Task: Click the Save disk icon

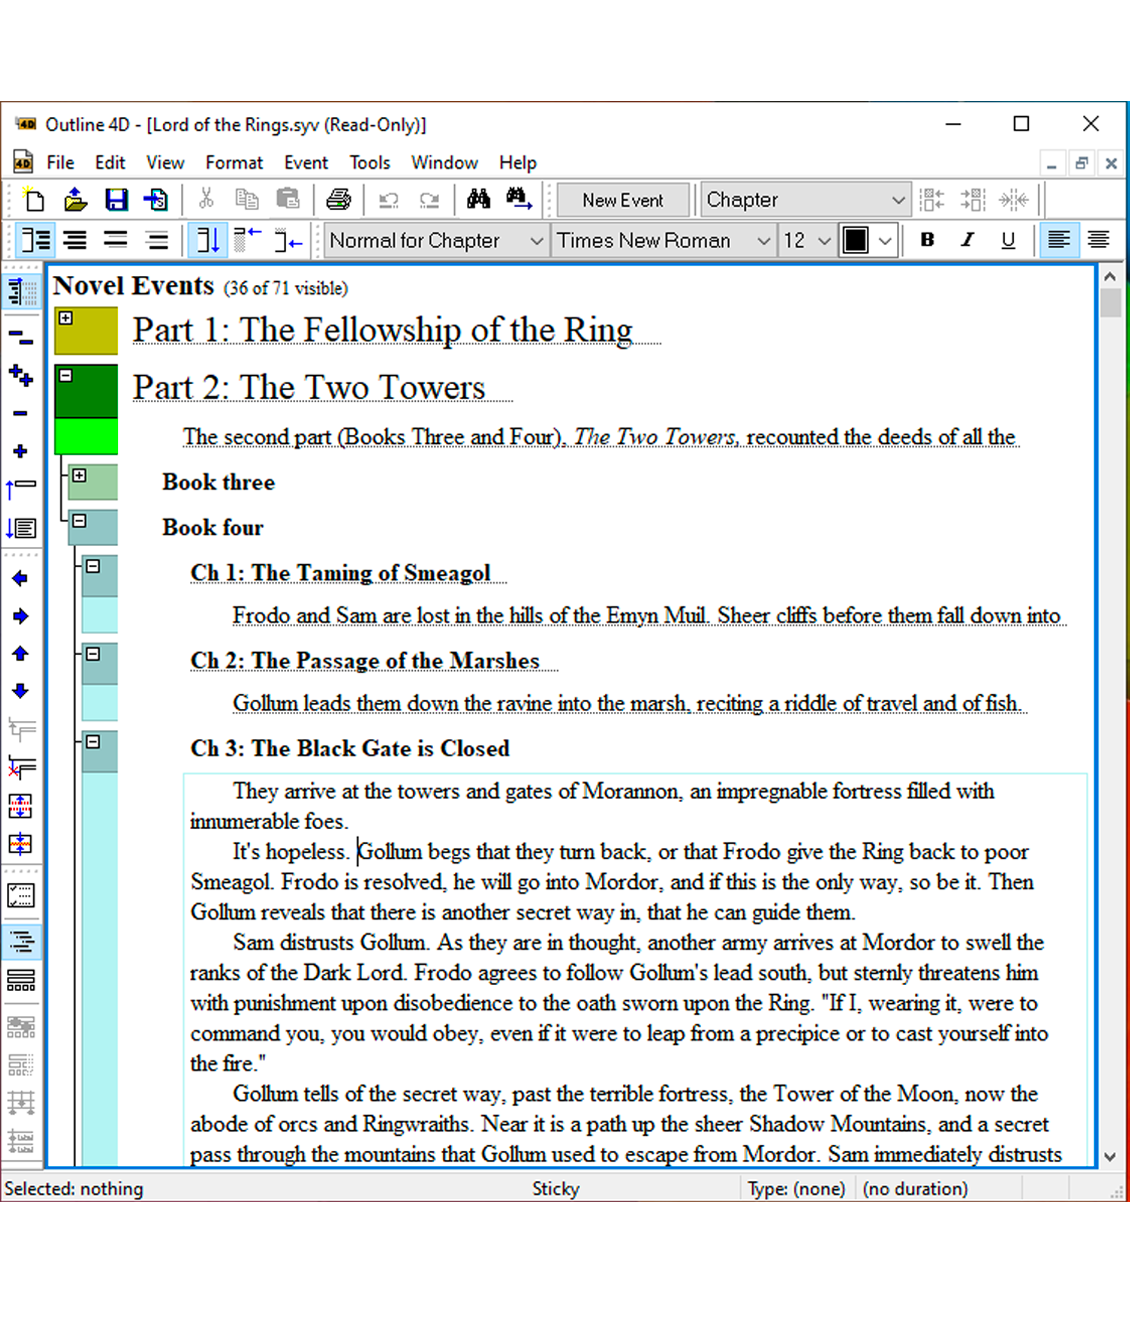Action: coord(116,200)
